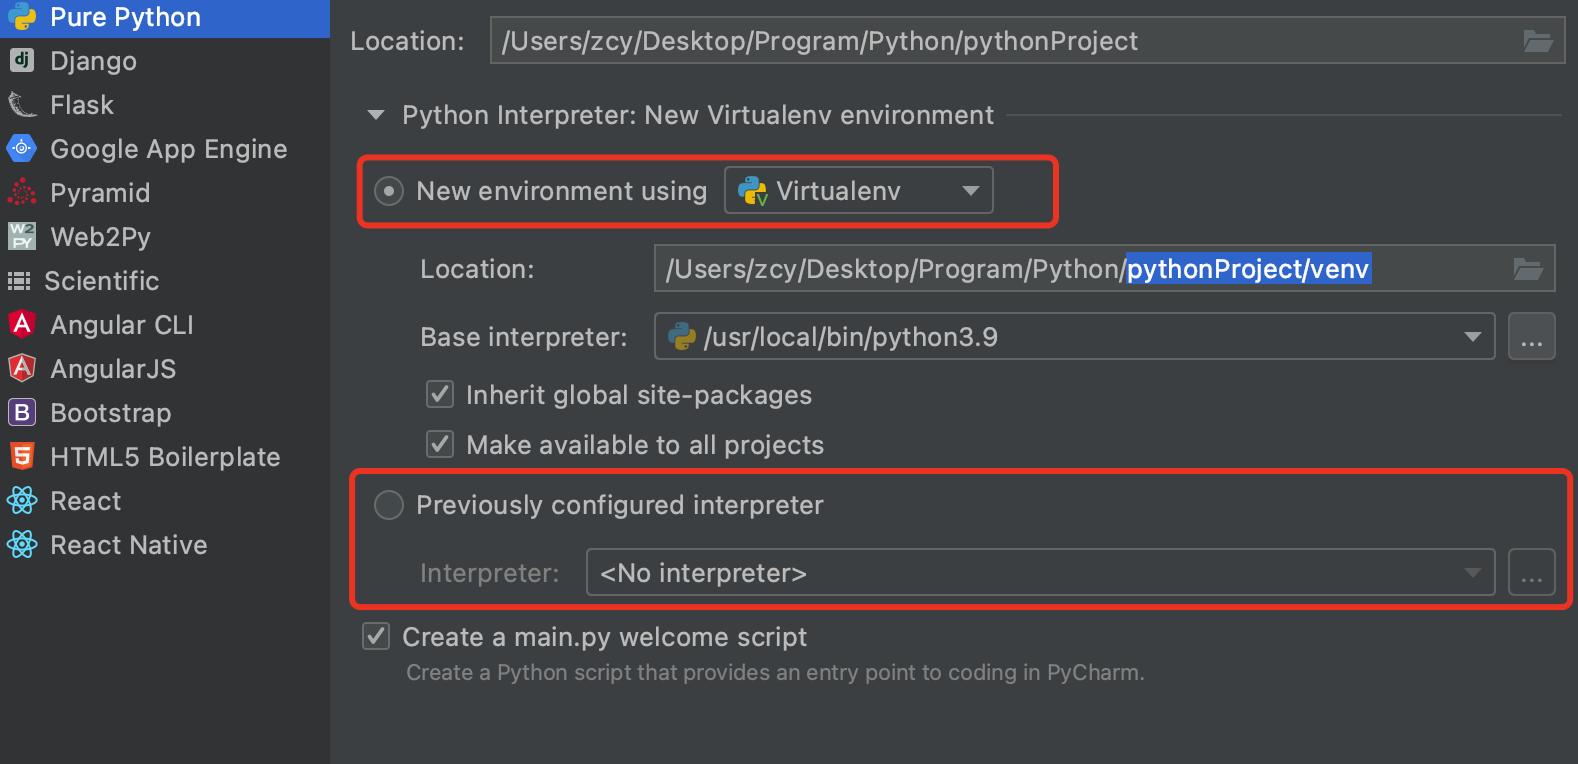Open the No interpreter dropdown
Viewport: 1578px width, 764px height.
tap(1040, 572)
